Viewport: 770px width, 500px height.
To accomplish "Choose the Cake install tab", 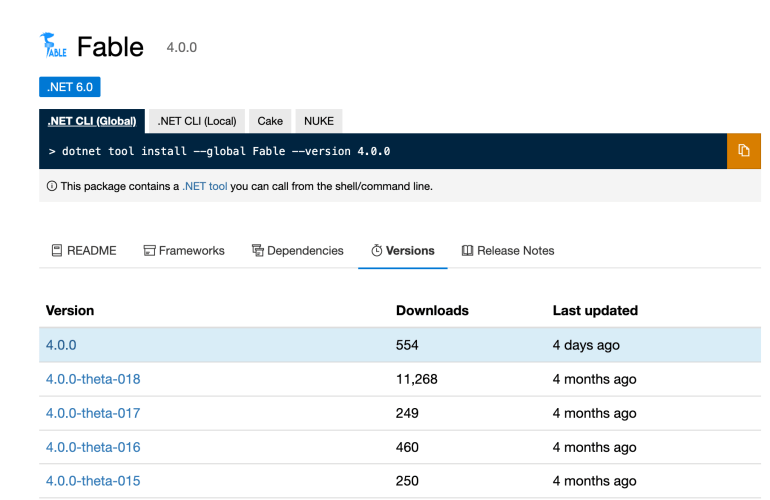I will [270, 121].
